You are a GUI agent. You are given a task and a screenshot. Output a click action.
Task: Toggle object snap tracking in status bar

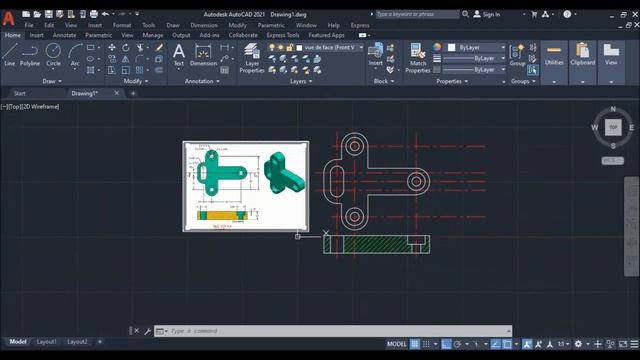(x=495, y=344)
